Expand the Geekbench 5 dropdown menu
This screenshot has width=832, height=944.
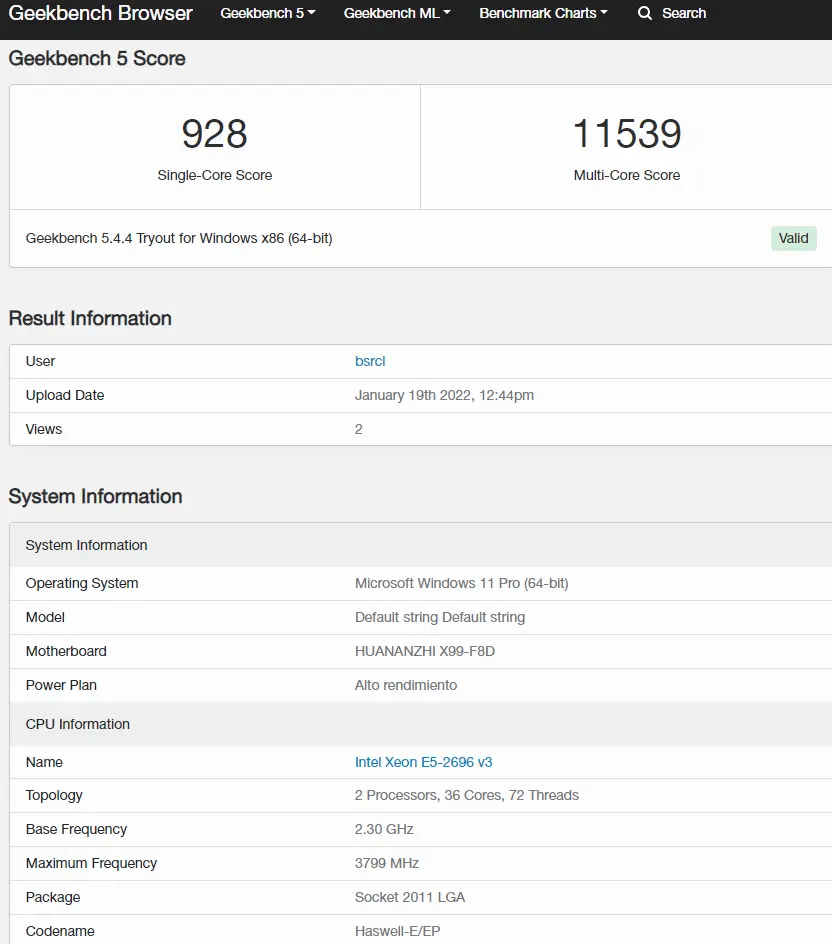pos(268,13)
